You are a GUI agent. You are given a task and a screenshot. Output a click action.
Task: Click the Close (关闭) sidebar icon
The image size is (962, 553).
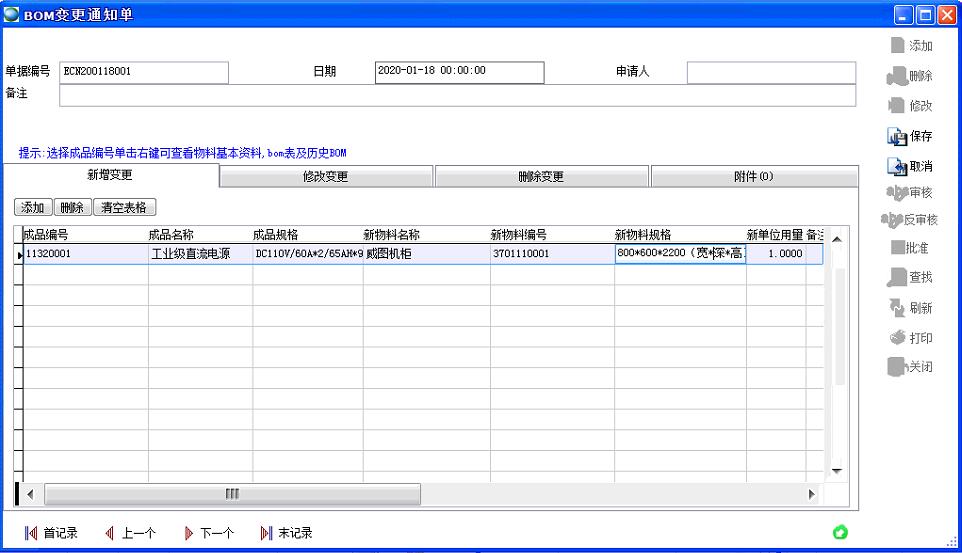pos(897,367)
